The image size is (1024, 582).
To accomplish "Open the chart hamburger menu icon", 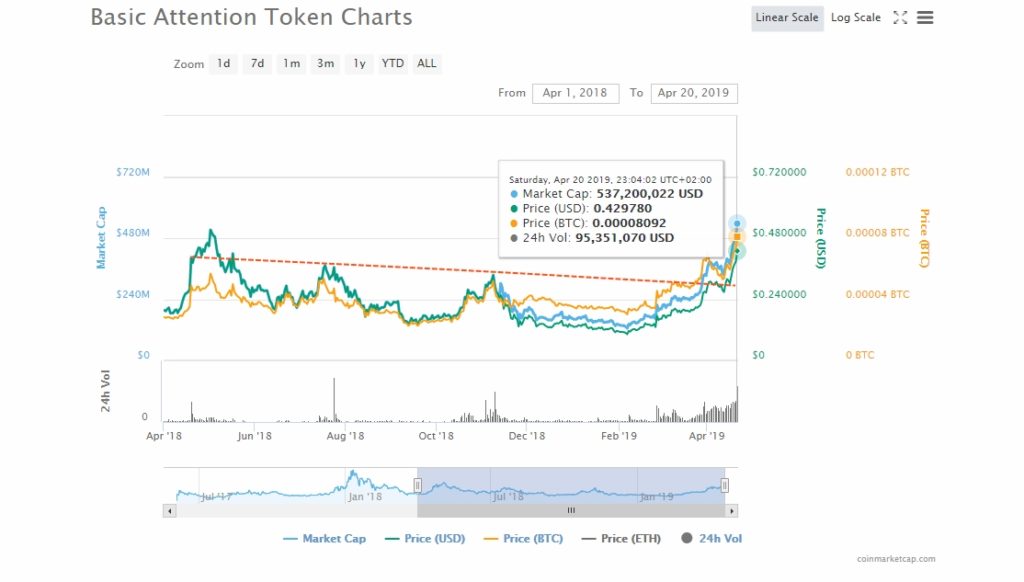I will pos(924,17).
